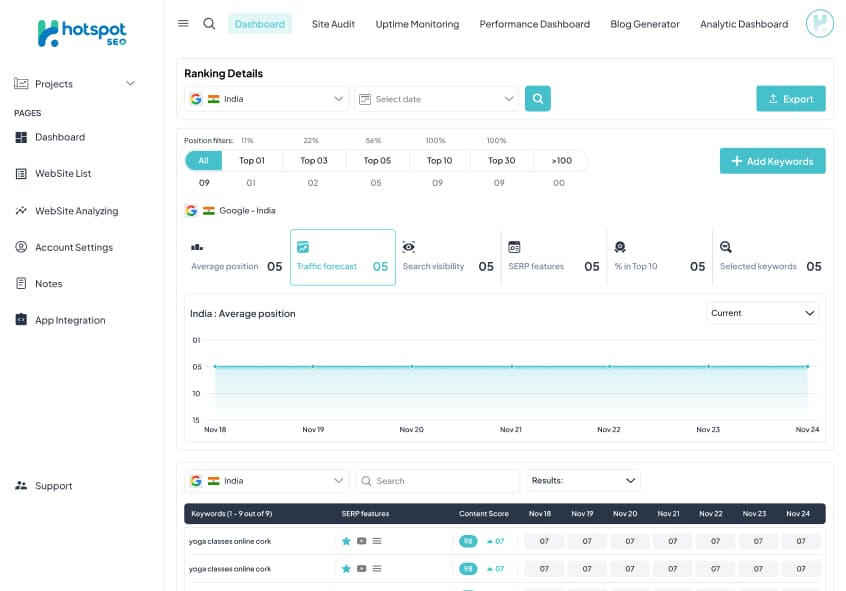Click the Content Score column header
This screenshot has height=591, width=846.
484,514
